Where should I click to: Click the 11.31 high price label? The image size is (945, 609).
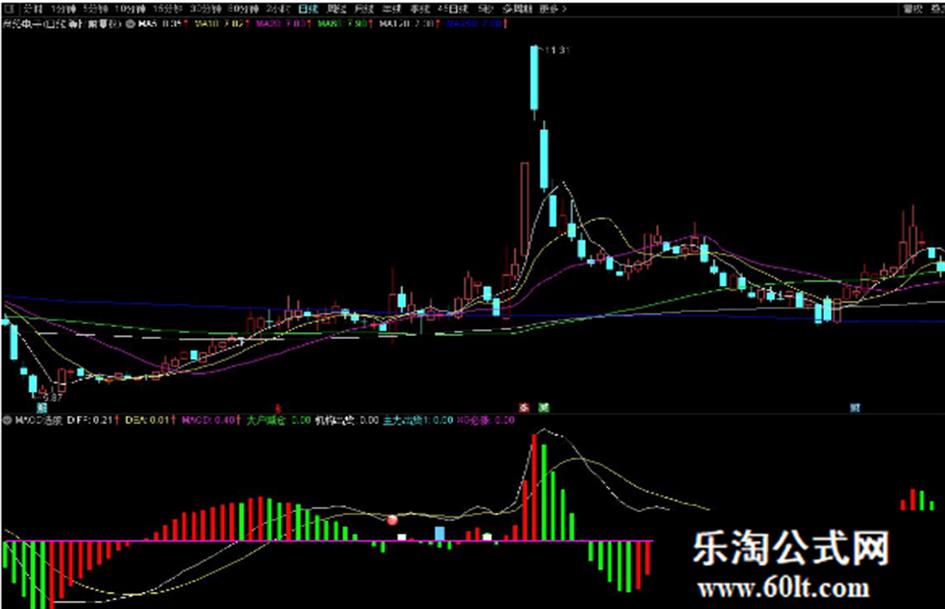557,50
